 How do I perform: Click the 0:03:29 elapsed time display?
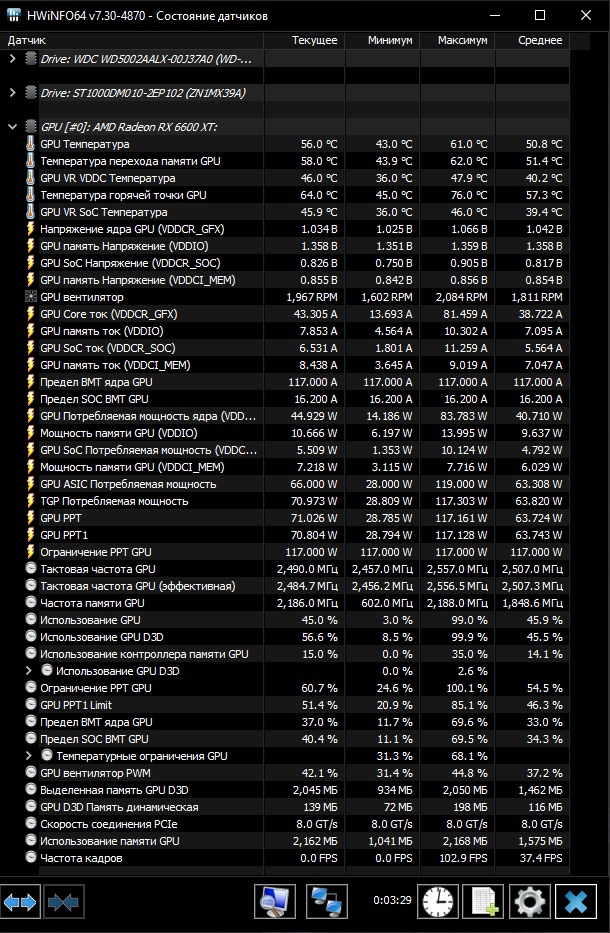tap(392, 900)
